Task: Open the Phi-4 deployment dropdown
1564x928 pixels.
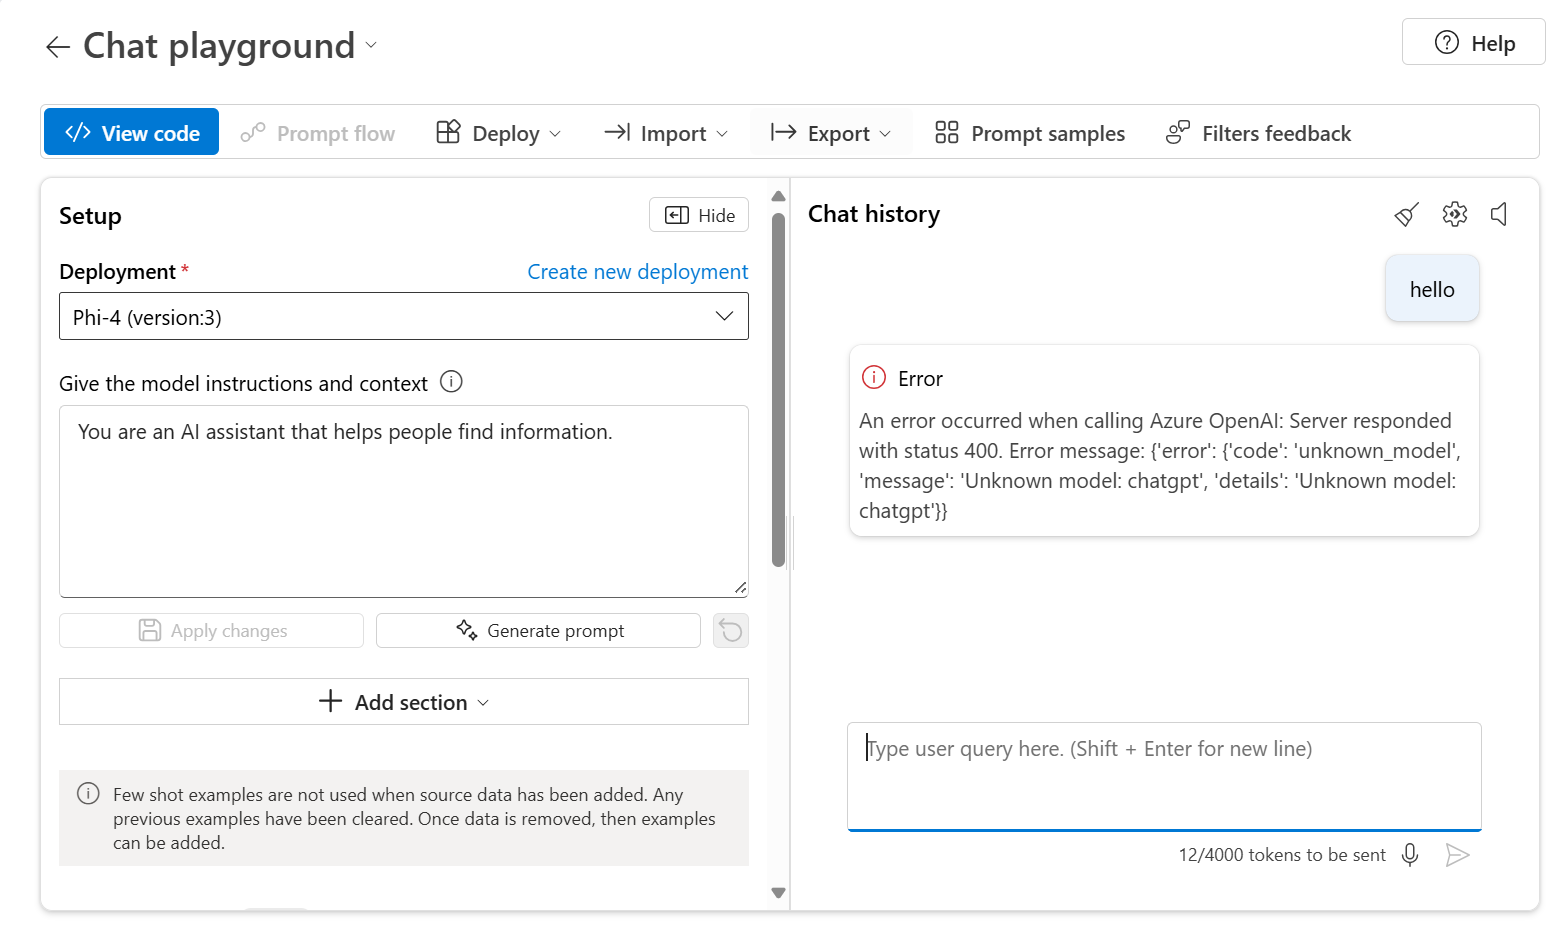Action: (x=404, y=317)
